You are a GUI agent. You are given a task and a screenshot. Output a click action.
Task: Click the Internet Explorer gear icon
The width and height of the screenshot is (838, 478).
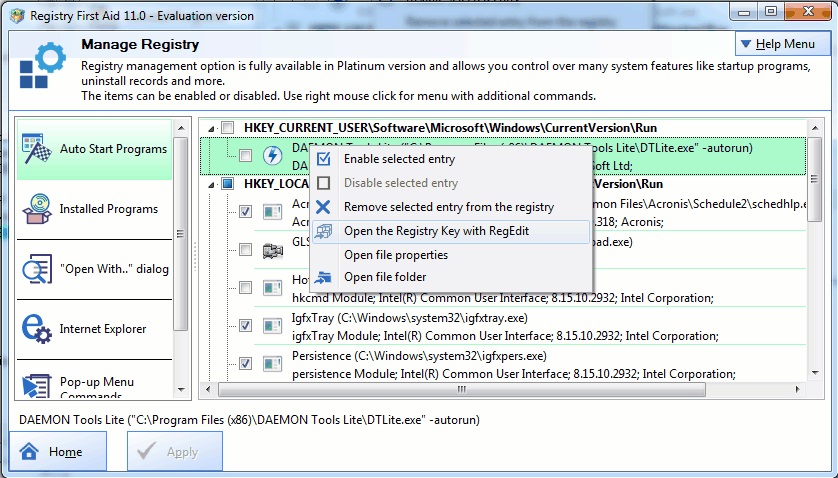[x=36, y=329]
